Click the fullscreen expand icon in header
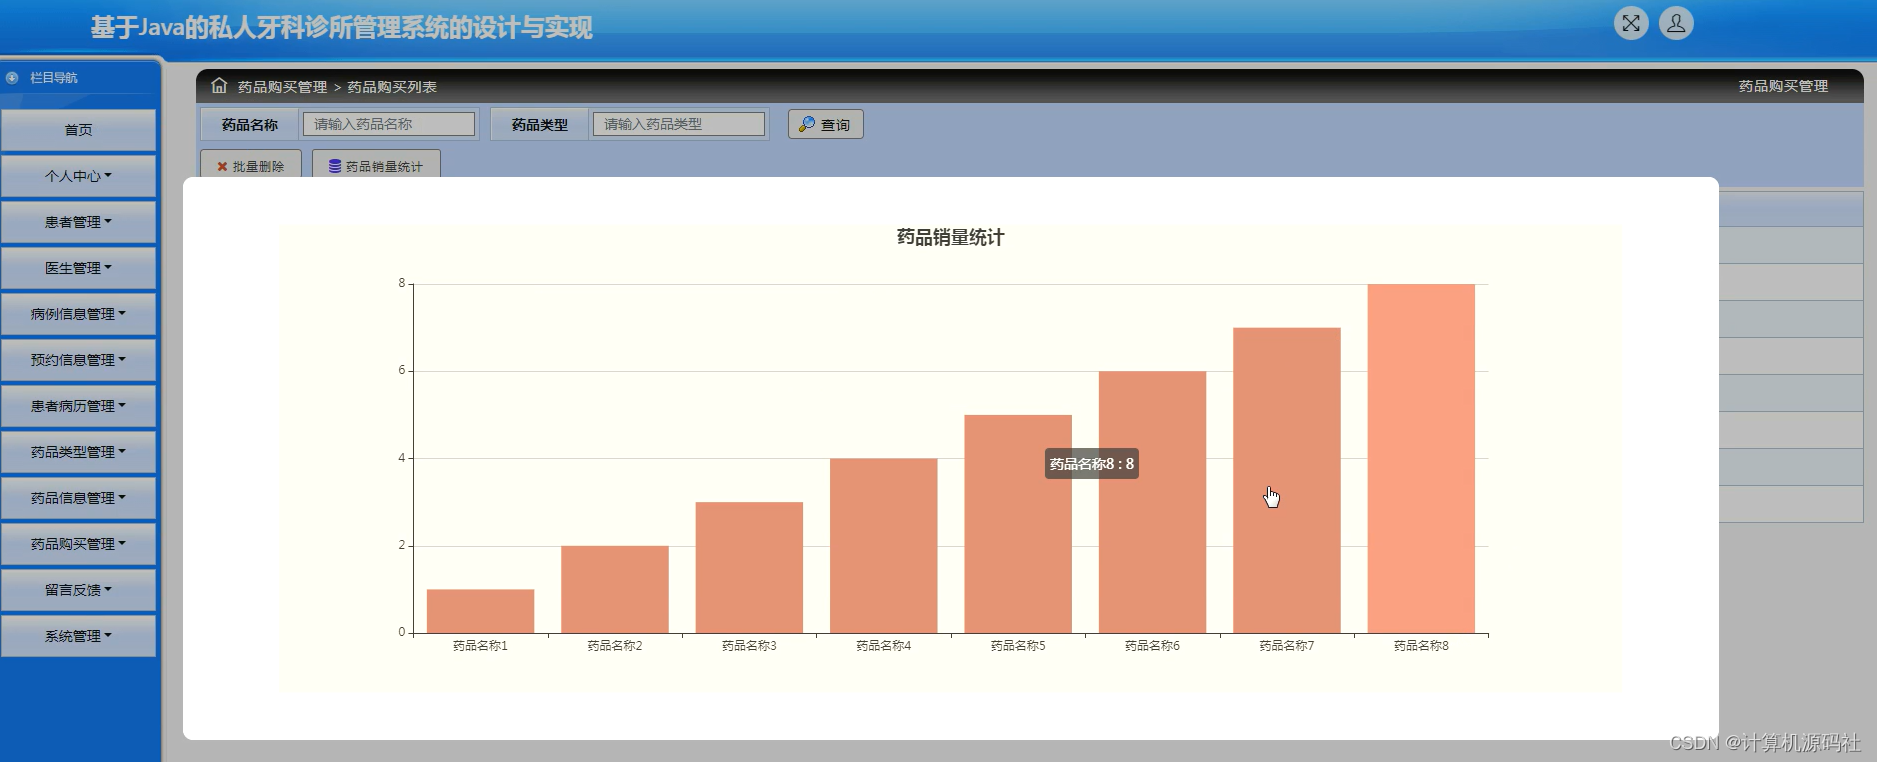1877x762 pixels. 1631,23
